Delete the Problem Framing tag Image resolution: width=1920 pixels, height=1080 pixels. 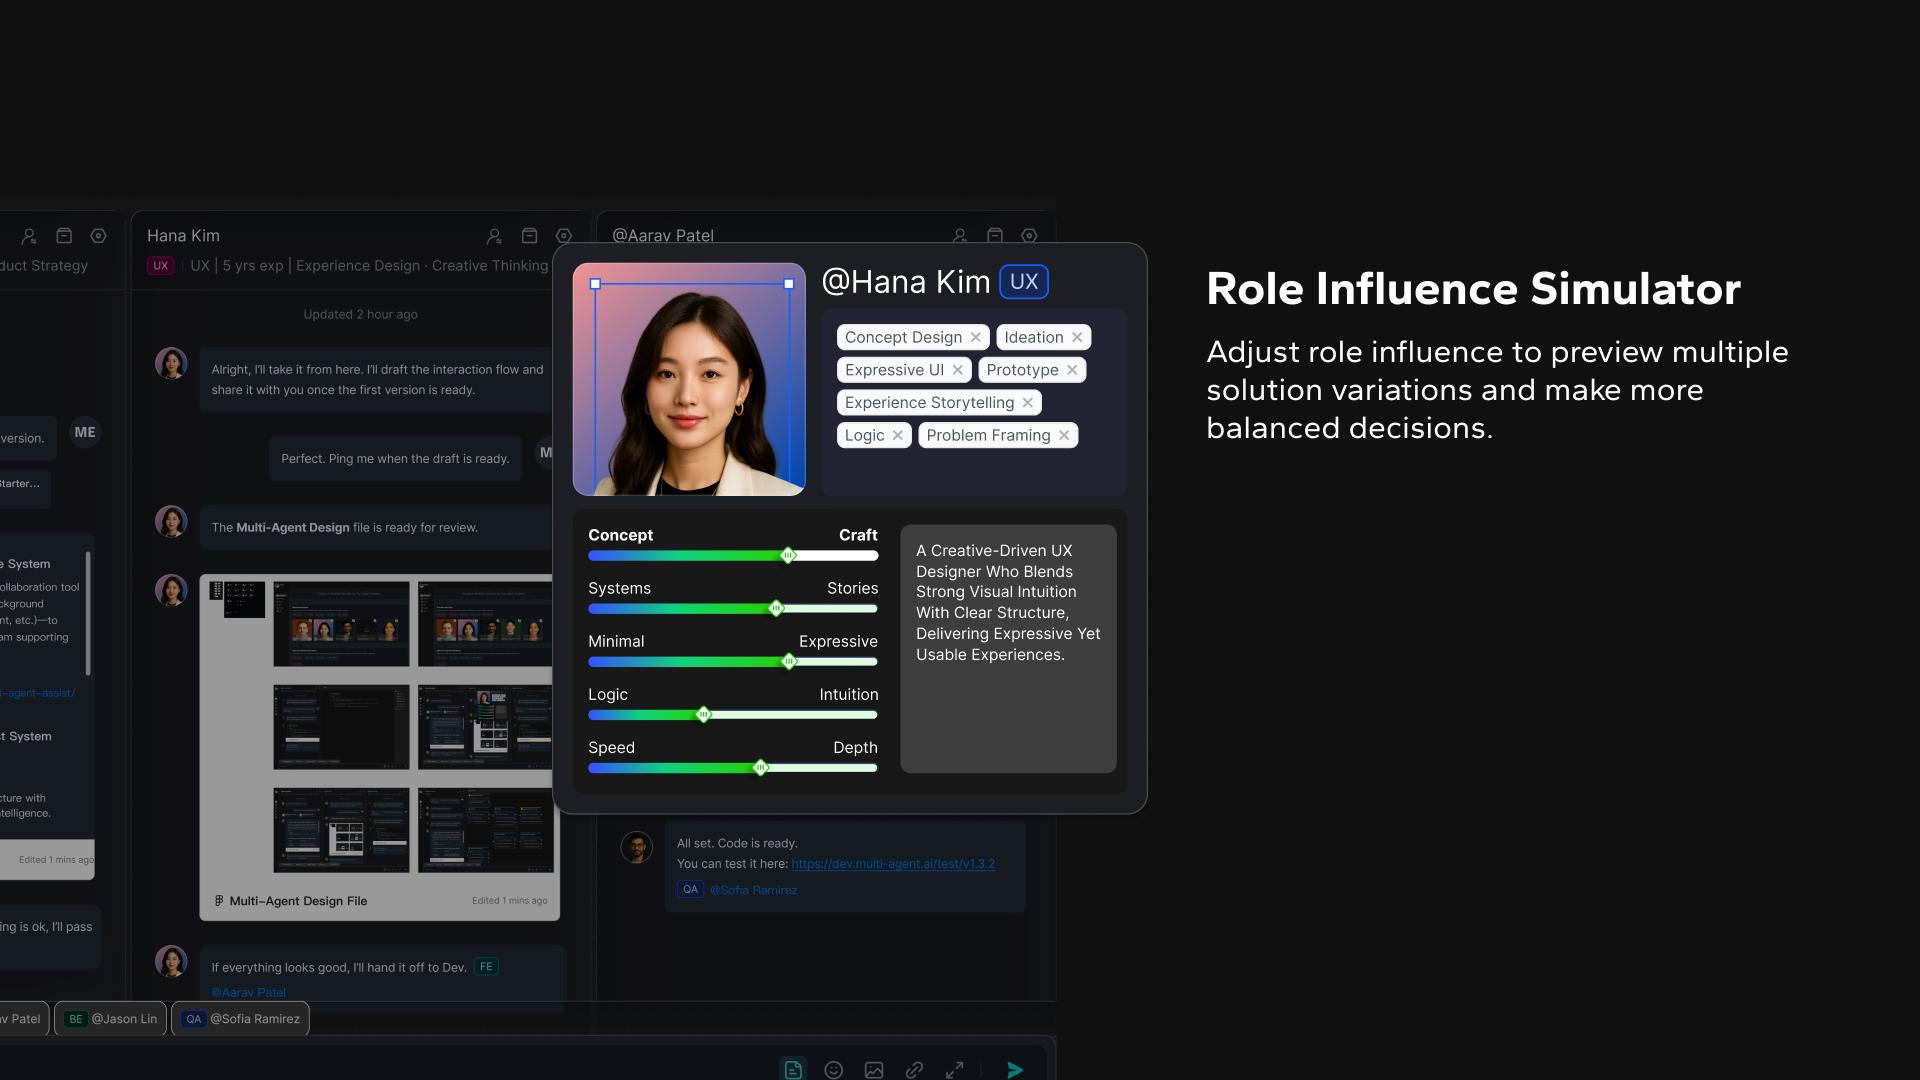(1064, 435)
